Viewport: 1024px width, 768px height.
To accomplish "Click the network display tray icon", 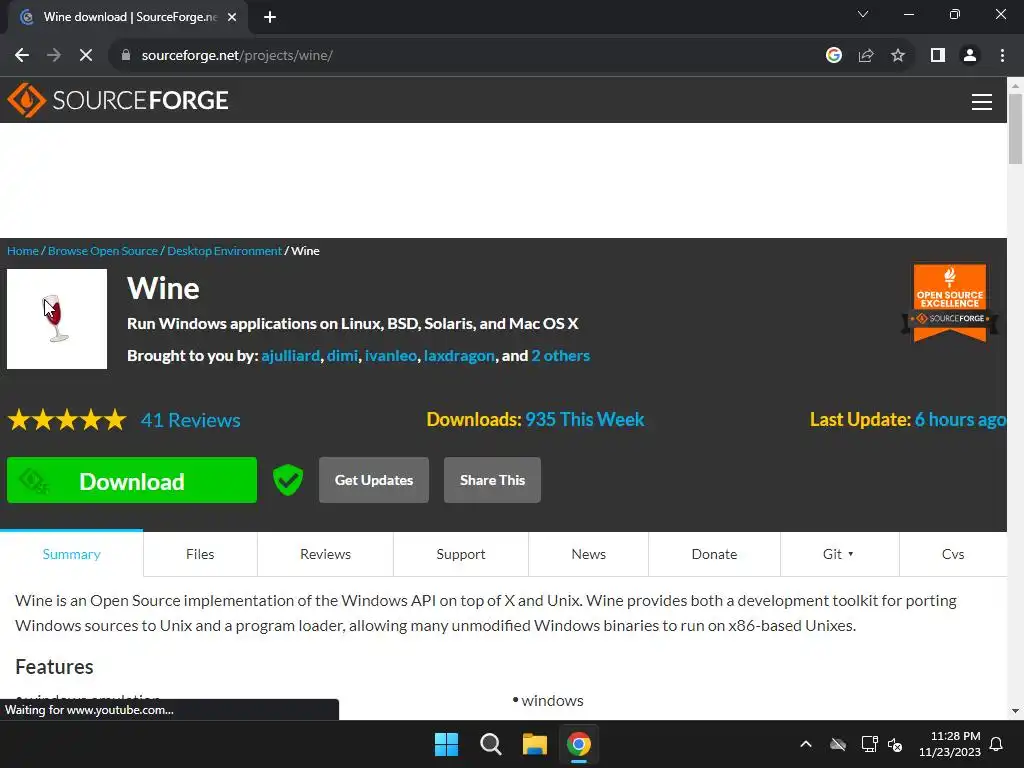I will 869,744.
